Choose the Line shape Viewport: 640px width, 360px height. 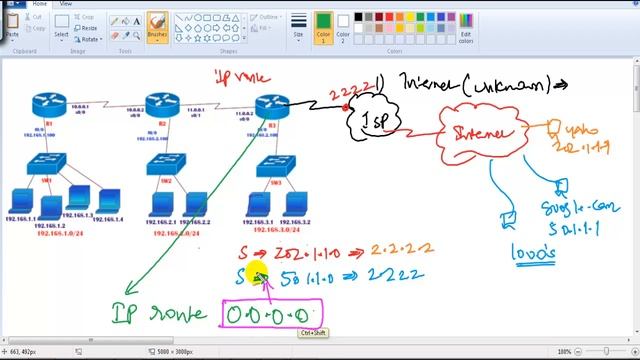(x=179, y=18)
